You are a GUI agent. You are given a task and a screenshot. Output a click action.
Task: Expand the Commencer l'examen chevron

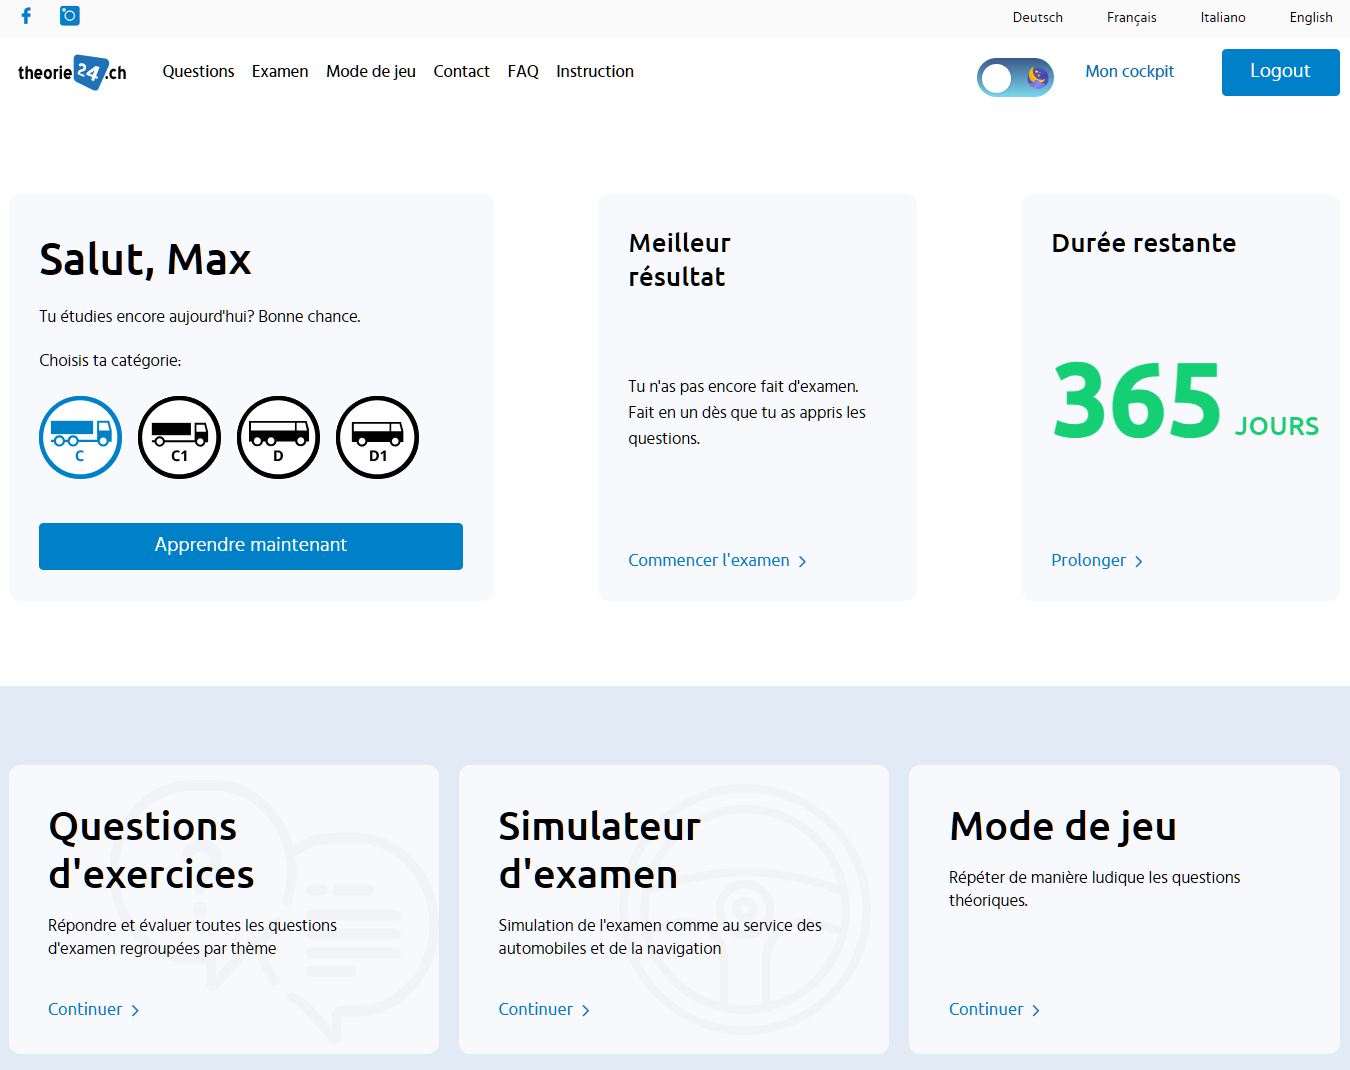[802, 561]
